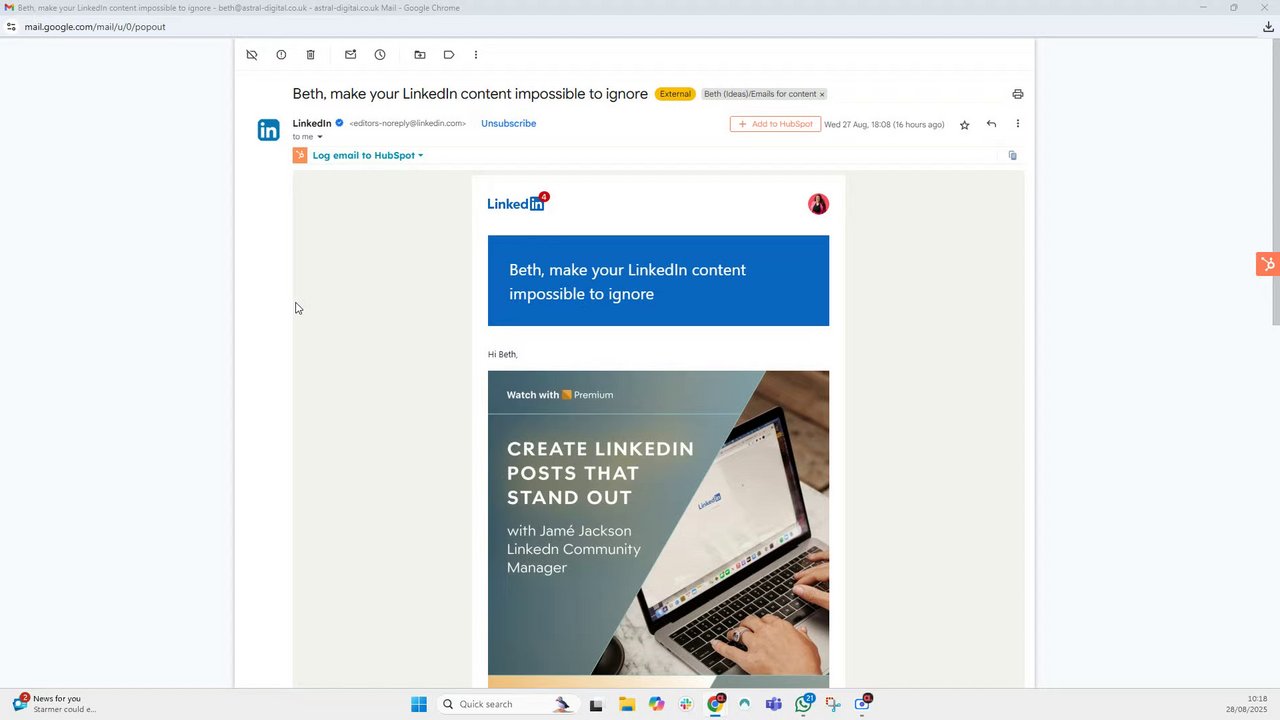
Task: Open the site information icon beside the URL
Action: (11, 27)
